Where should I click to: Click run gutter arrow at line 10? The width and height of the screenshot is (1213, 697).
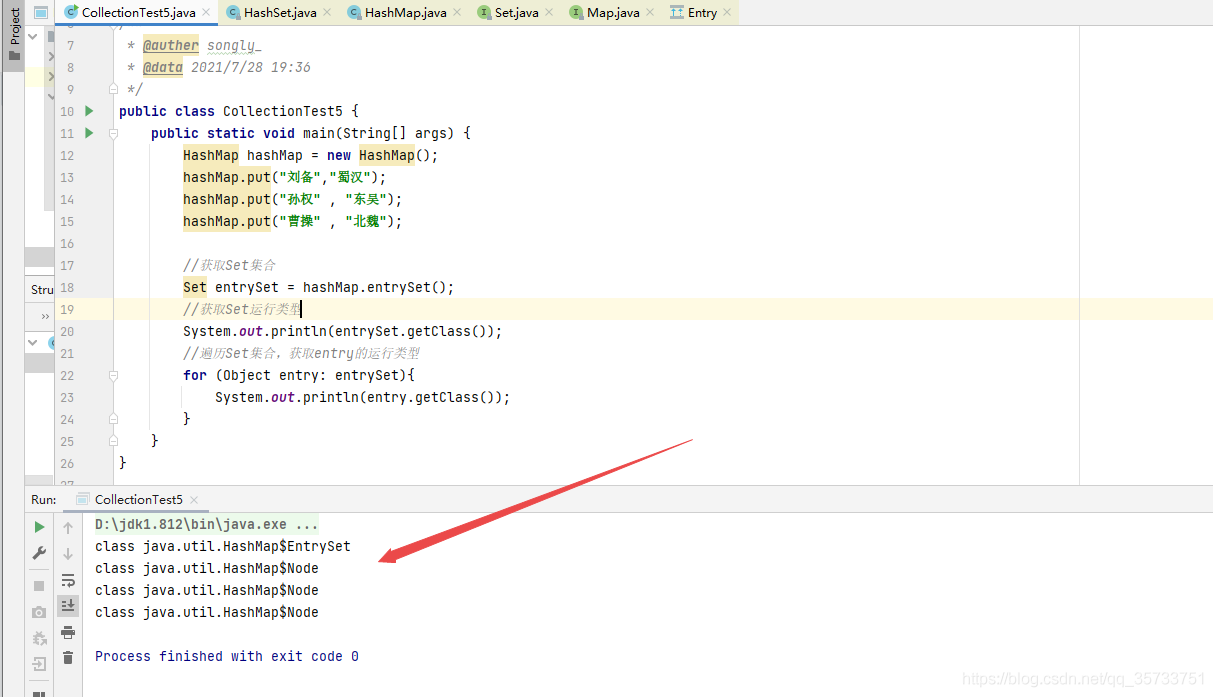pyautogui.click(x=89, y=111)
